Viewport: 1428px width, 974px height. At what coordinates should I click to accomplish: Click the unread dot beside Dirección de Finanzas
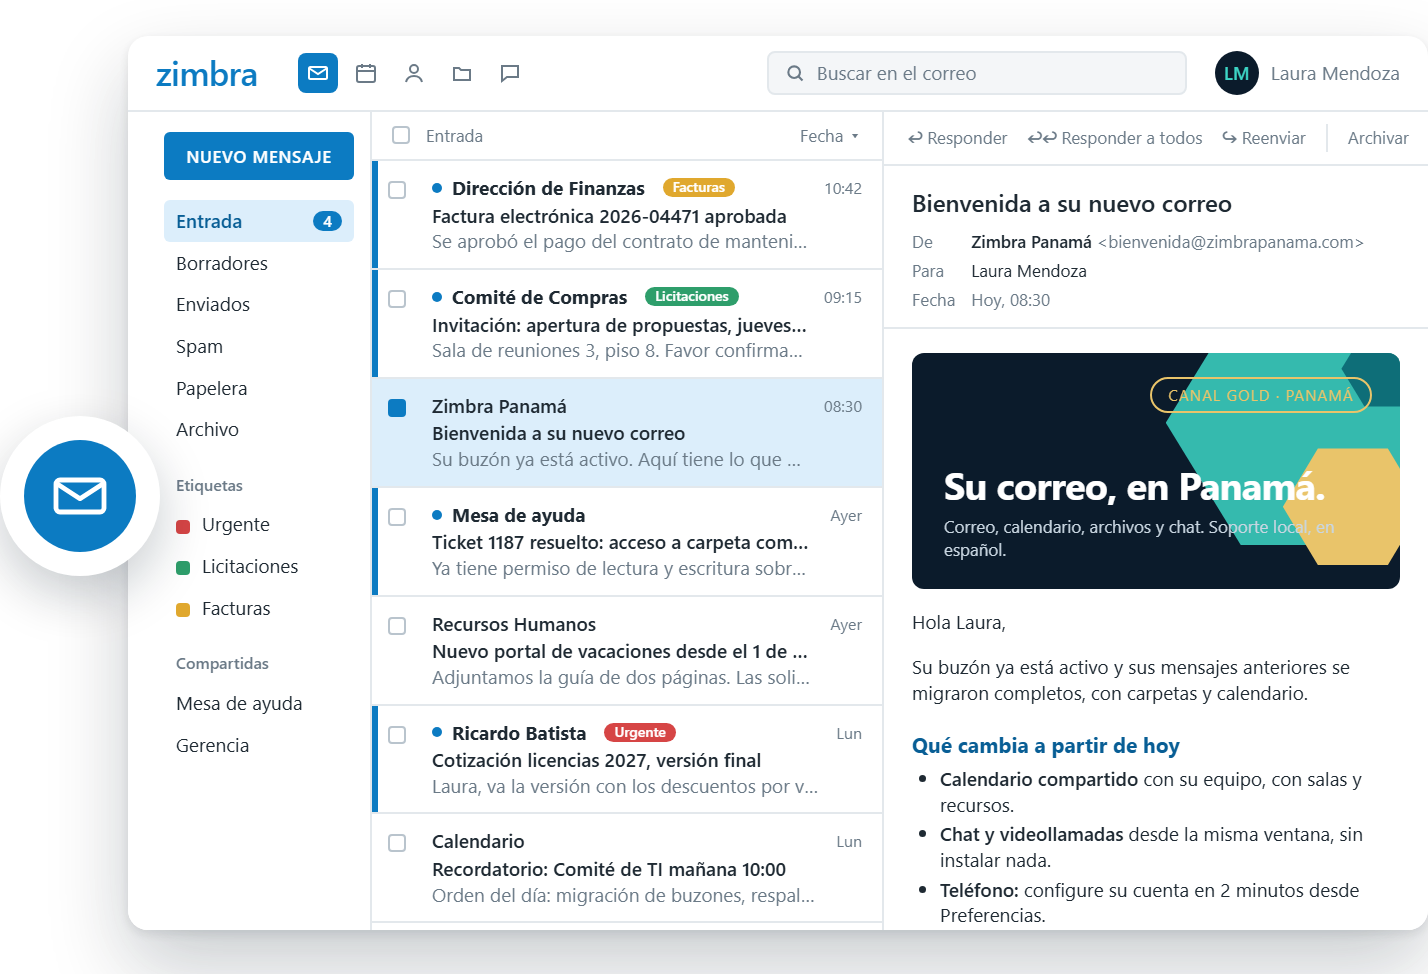(437, 188)
